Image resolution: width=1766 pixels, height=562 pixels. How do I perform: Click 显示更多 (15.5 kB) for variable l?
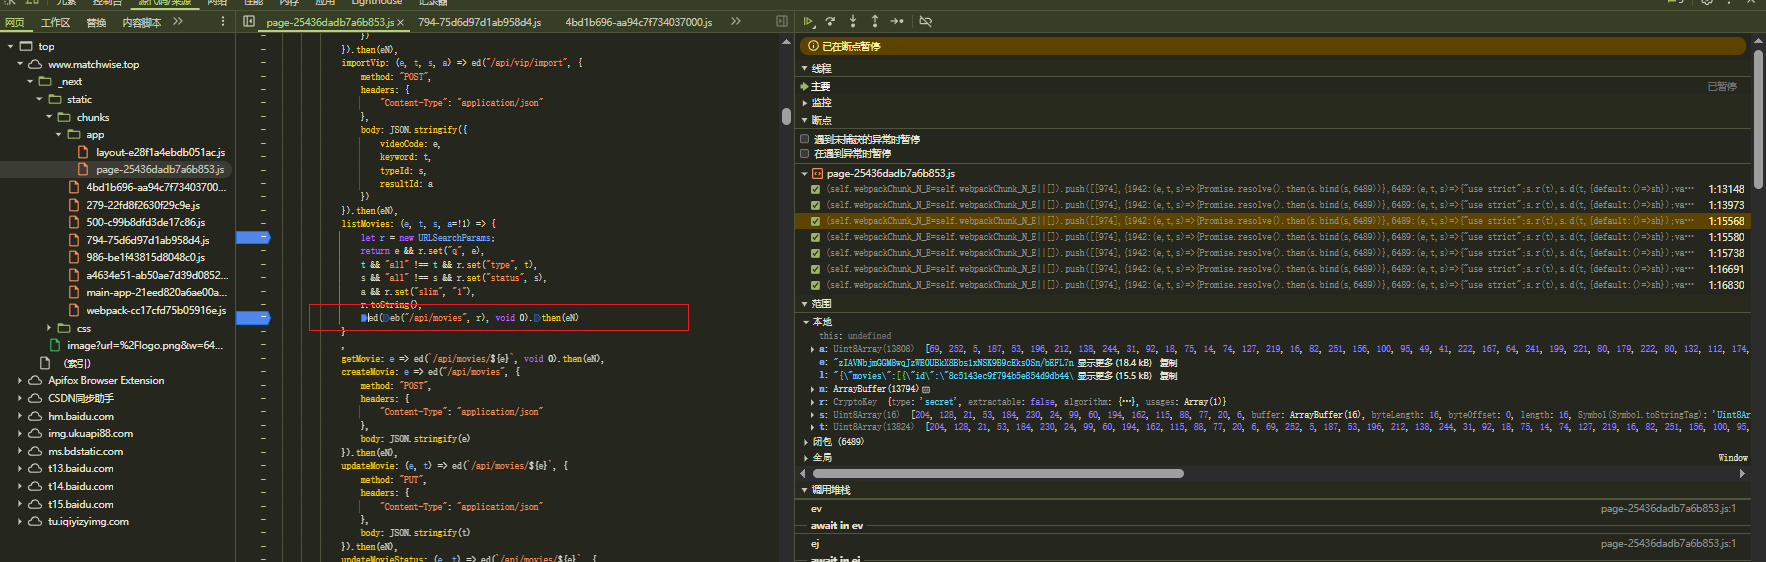[1114, 376]
